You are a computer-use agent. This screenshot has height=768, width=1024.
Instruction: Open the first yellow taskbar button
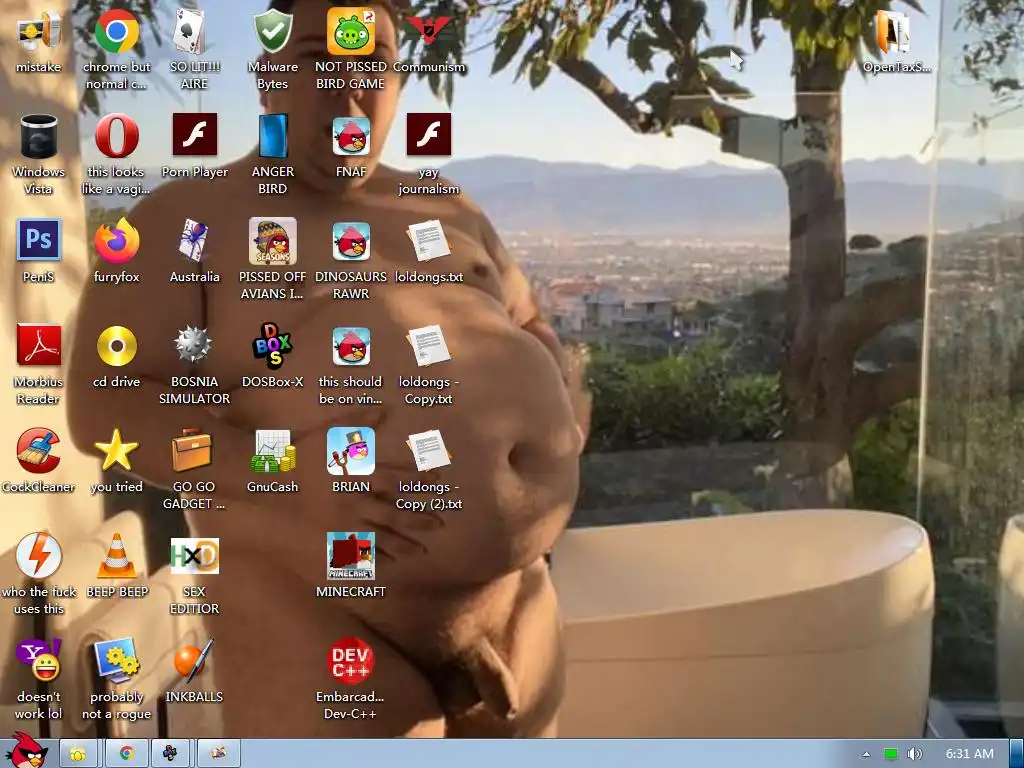click(78, 754)
